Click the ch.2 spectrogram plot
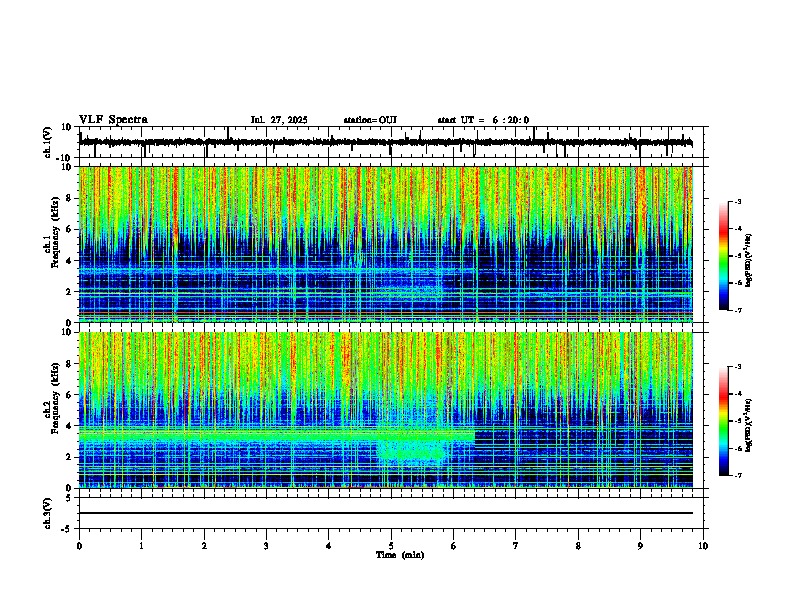This screenshot has height=612, width=792. (x=386, y=410)
